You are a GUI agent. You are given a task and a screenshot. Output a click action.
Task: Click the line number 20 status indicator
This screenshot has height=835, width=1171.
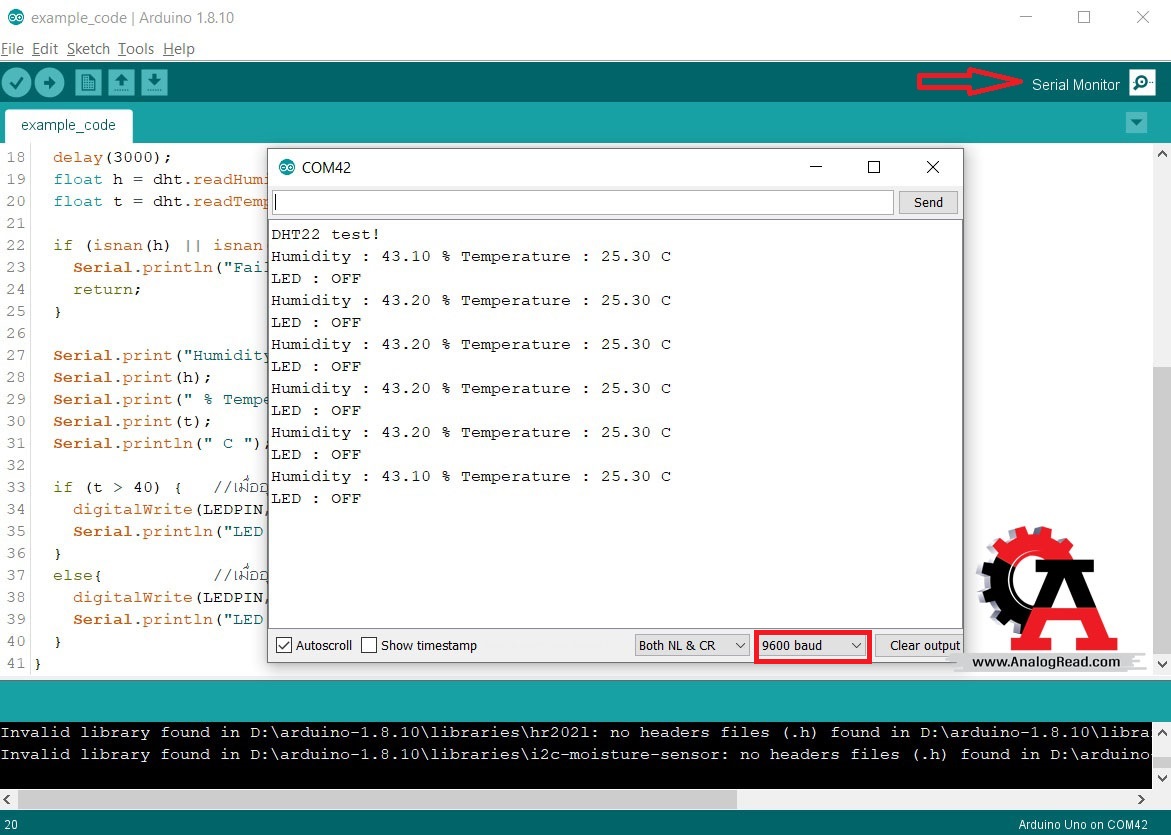(10, 825)
